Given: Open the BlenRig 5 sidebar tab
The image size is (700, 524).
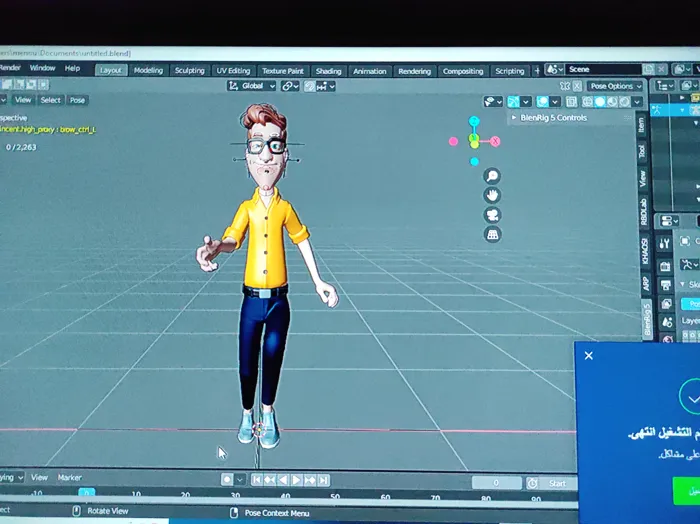Looking at the screenshot, I should tap(647, 319).
